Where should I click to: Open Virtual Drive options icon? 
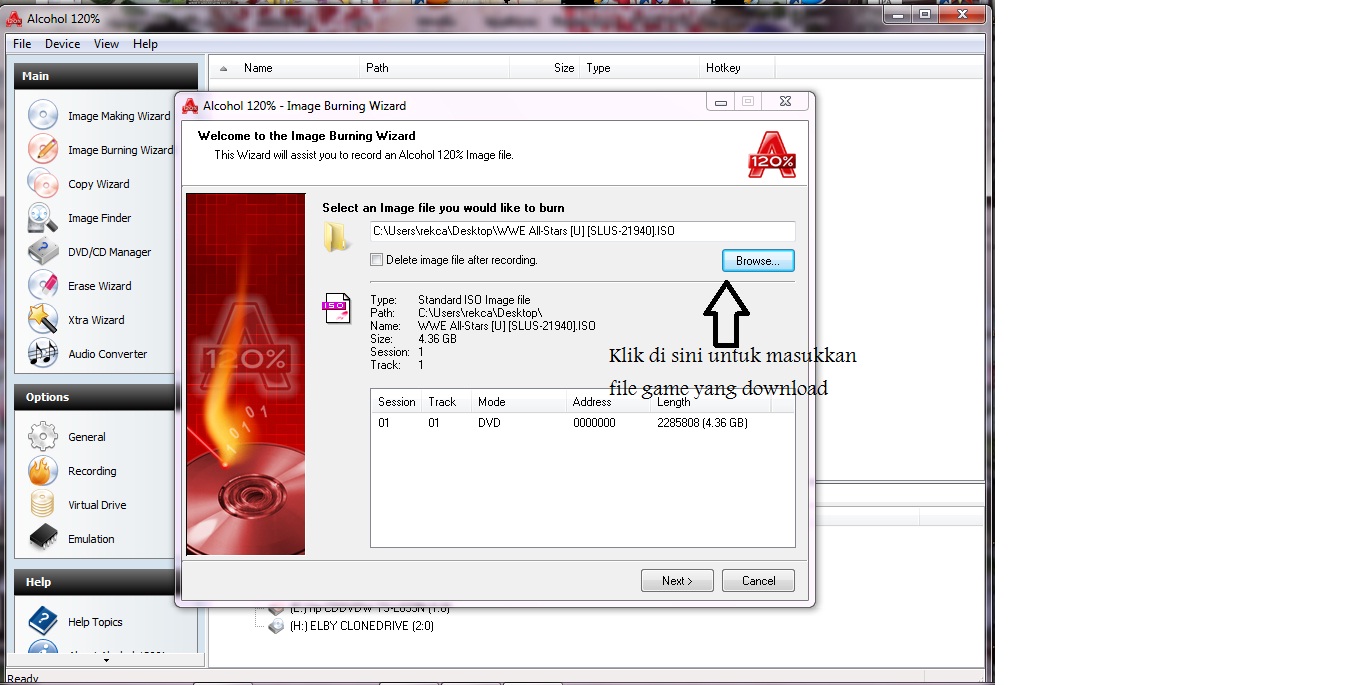pyautogui.click(x=43, y=505)
